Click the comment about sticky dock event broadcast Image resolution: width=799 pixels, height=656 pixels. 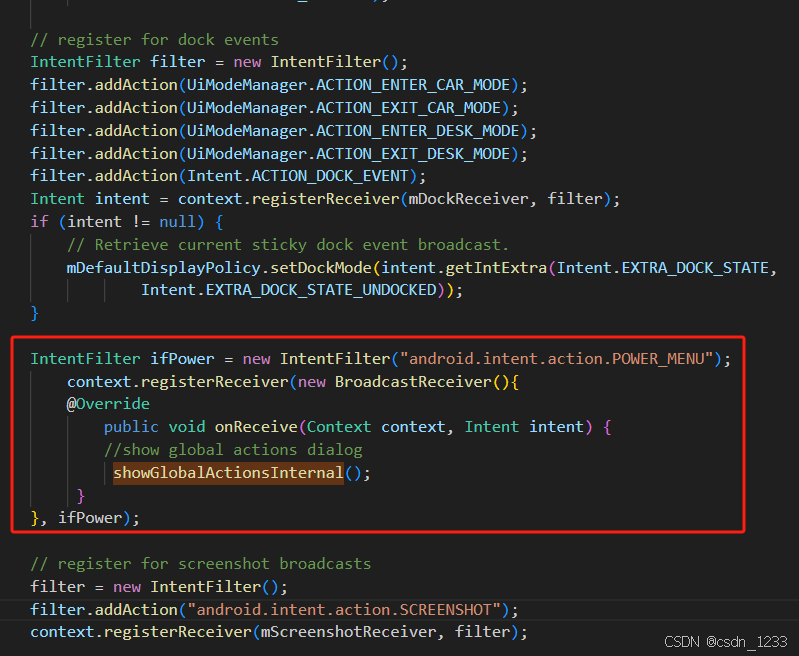coord(288,245)
